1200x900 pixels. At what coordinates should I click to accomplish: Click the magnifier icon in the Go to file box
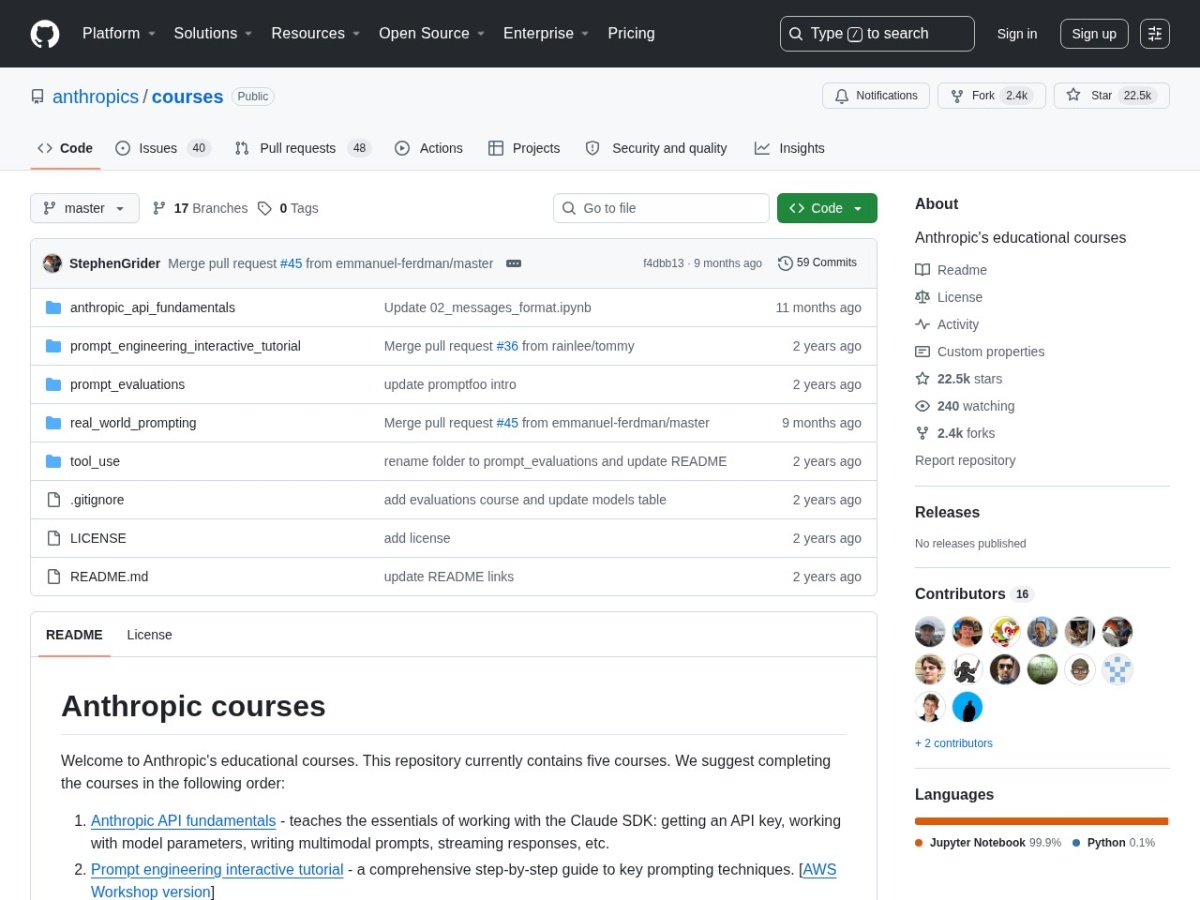[569, 208]
